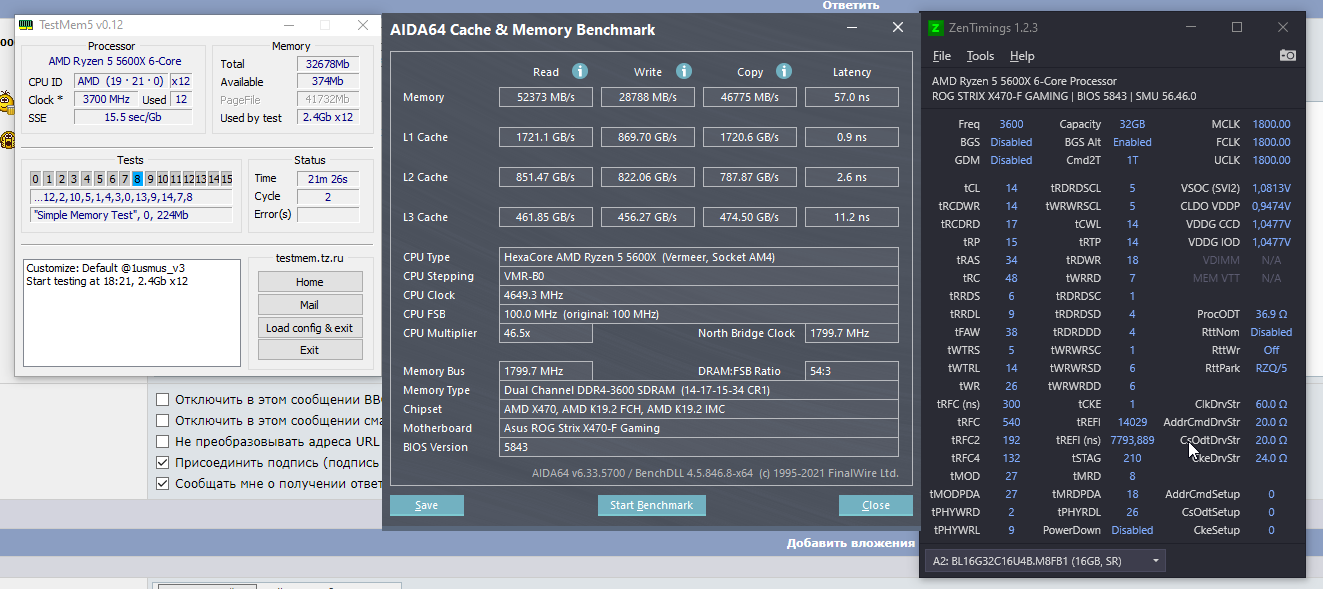
Task: Click the ProcODT value 36.9 Ω
Action: (x=1271, y=314)
